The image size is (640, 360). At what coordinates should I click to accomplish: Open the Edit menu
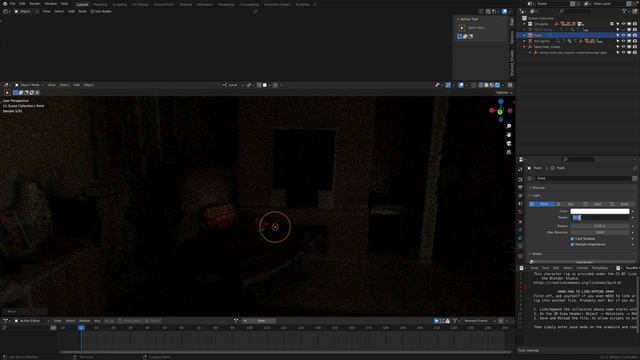(x=22, y=4)
